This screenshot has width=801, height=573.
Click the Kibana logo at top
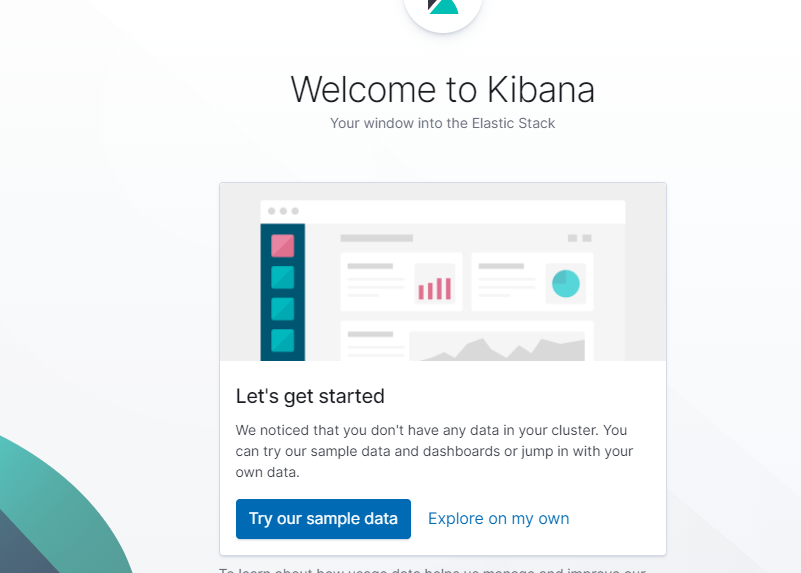tap(443, 8)
